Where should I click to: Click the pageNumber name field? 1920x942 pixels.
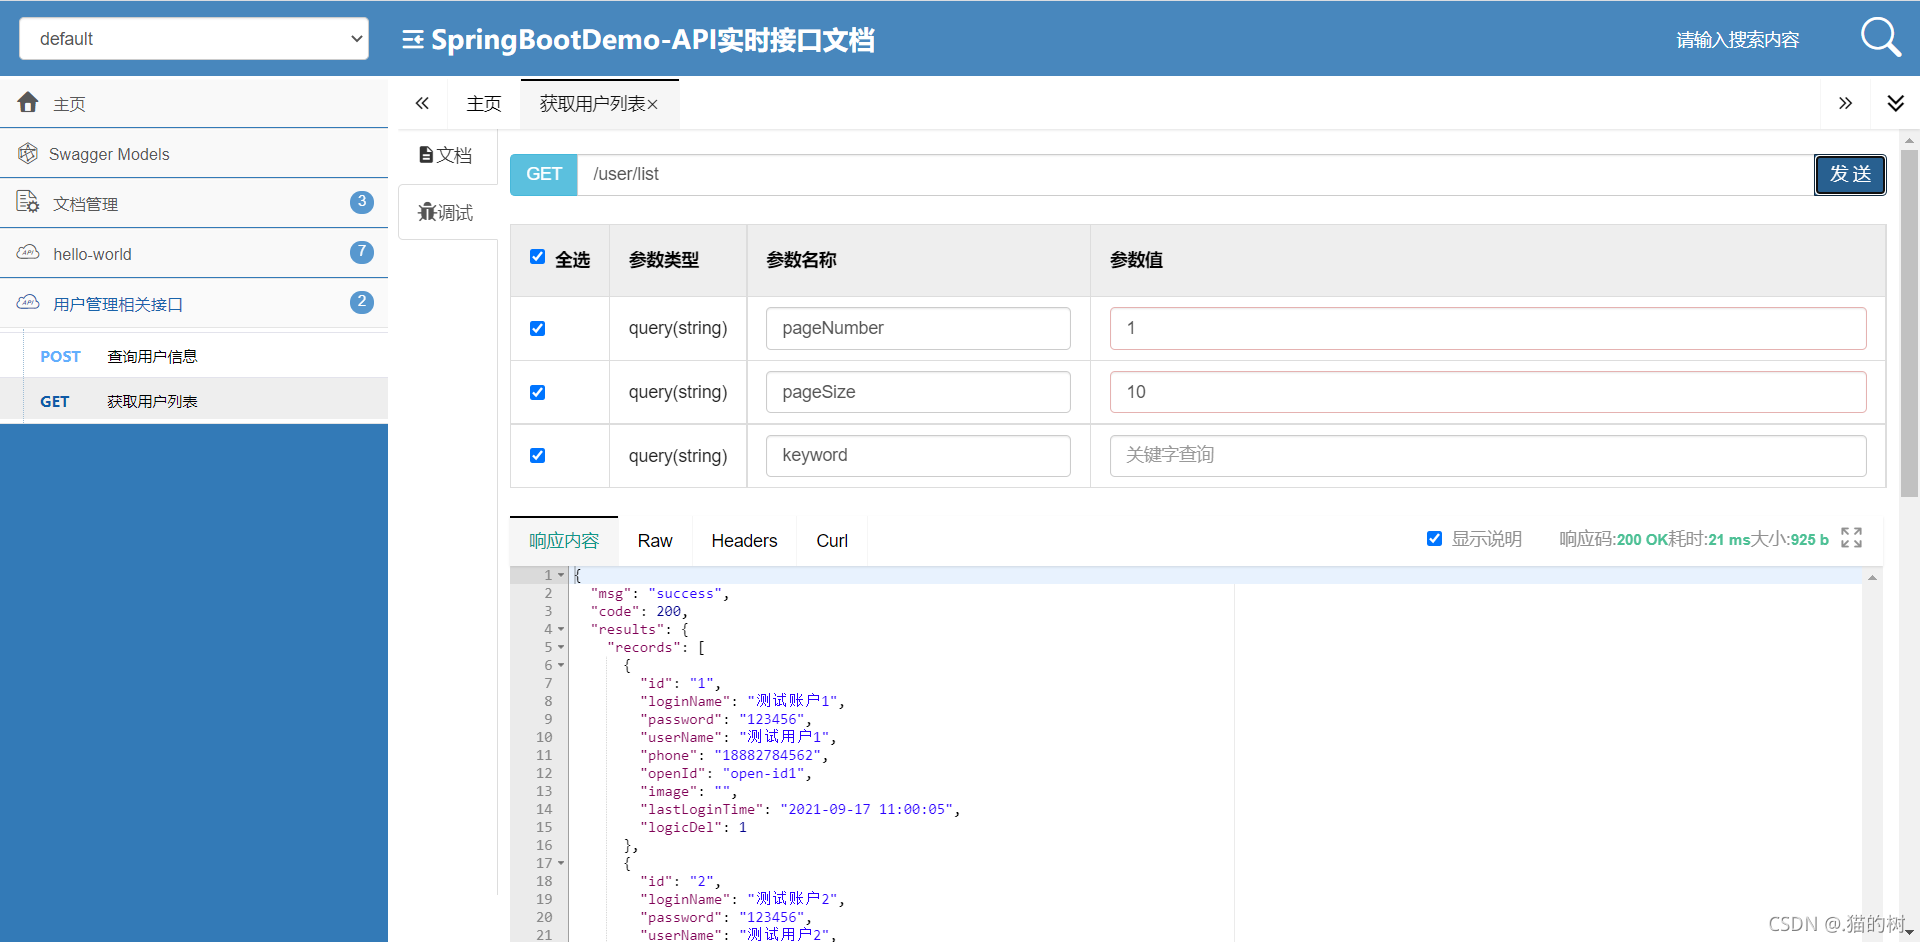(x=918, y=328)
